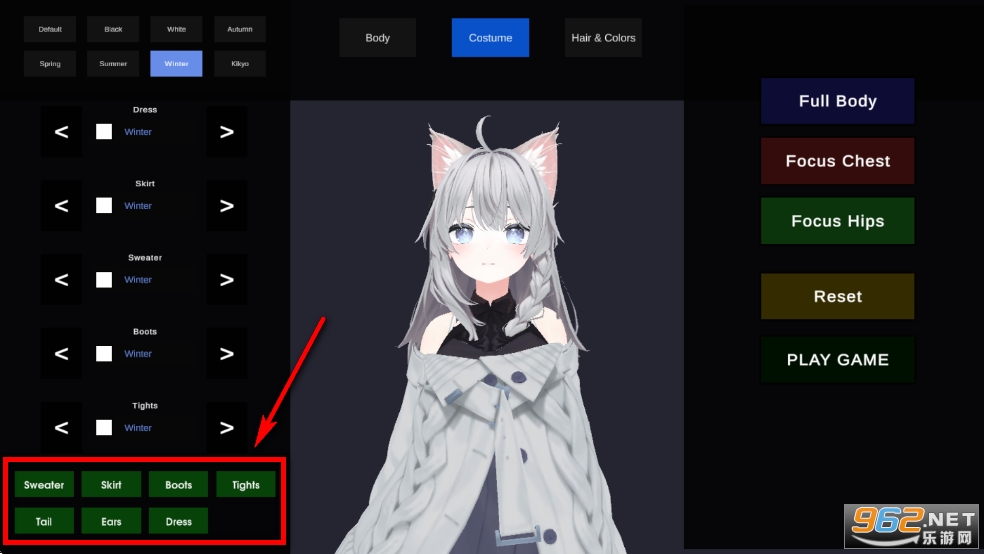Go to the previous Sweater option
The width and height of the screenshot is (984, 554).
61,280
